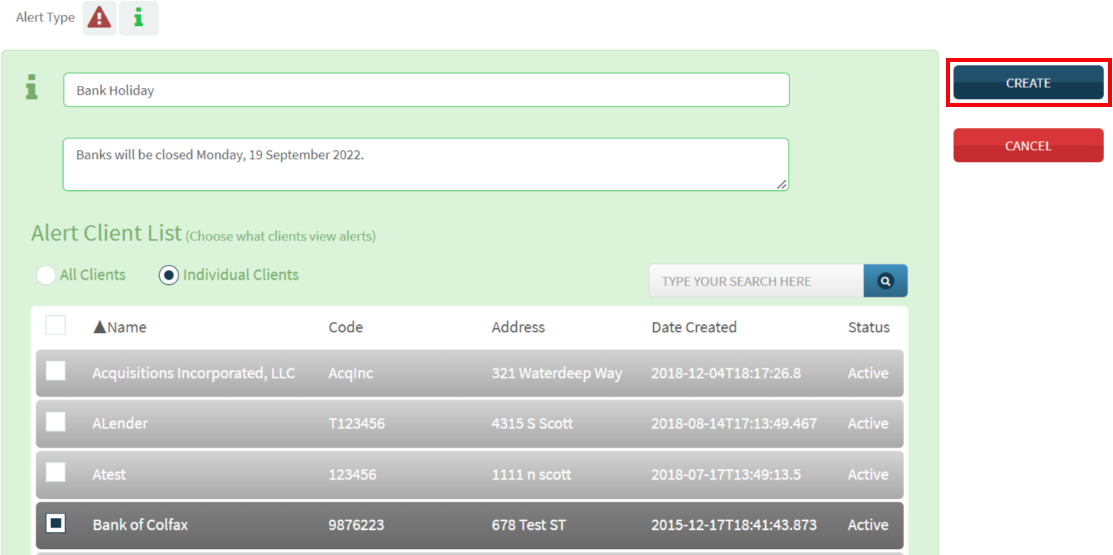Click the 1111 n scott address

coord(532,475)
